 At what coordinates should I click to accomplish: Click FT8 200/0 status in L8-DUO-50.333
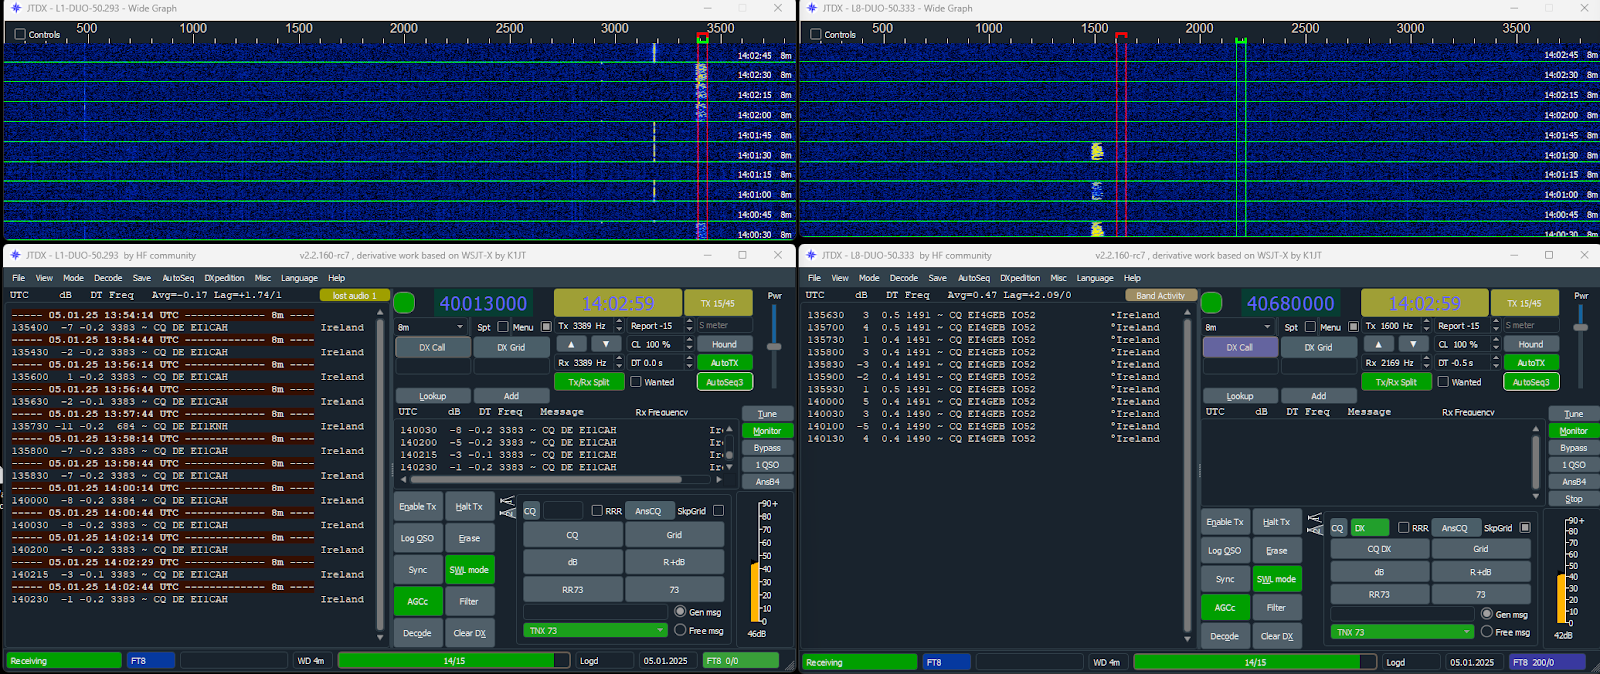[x=1546, y=662]
